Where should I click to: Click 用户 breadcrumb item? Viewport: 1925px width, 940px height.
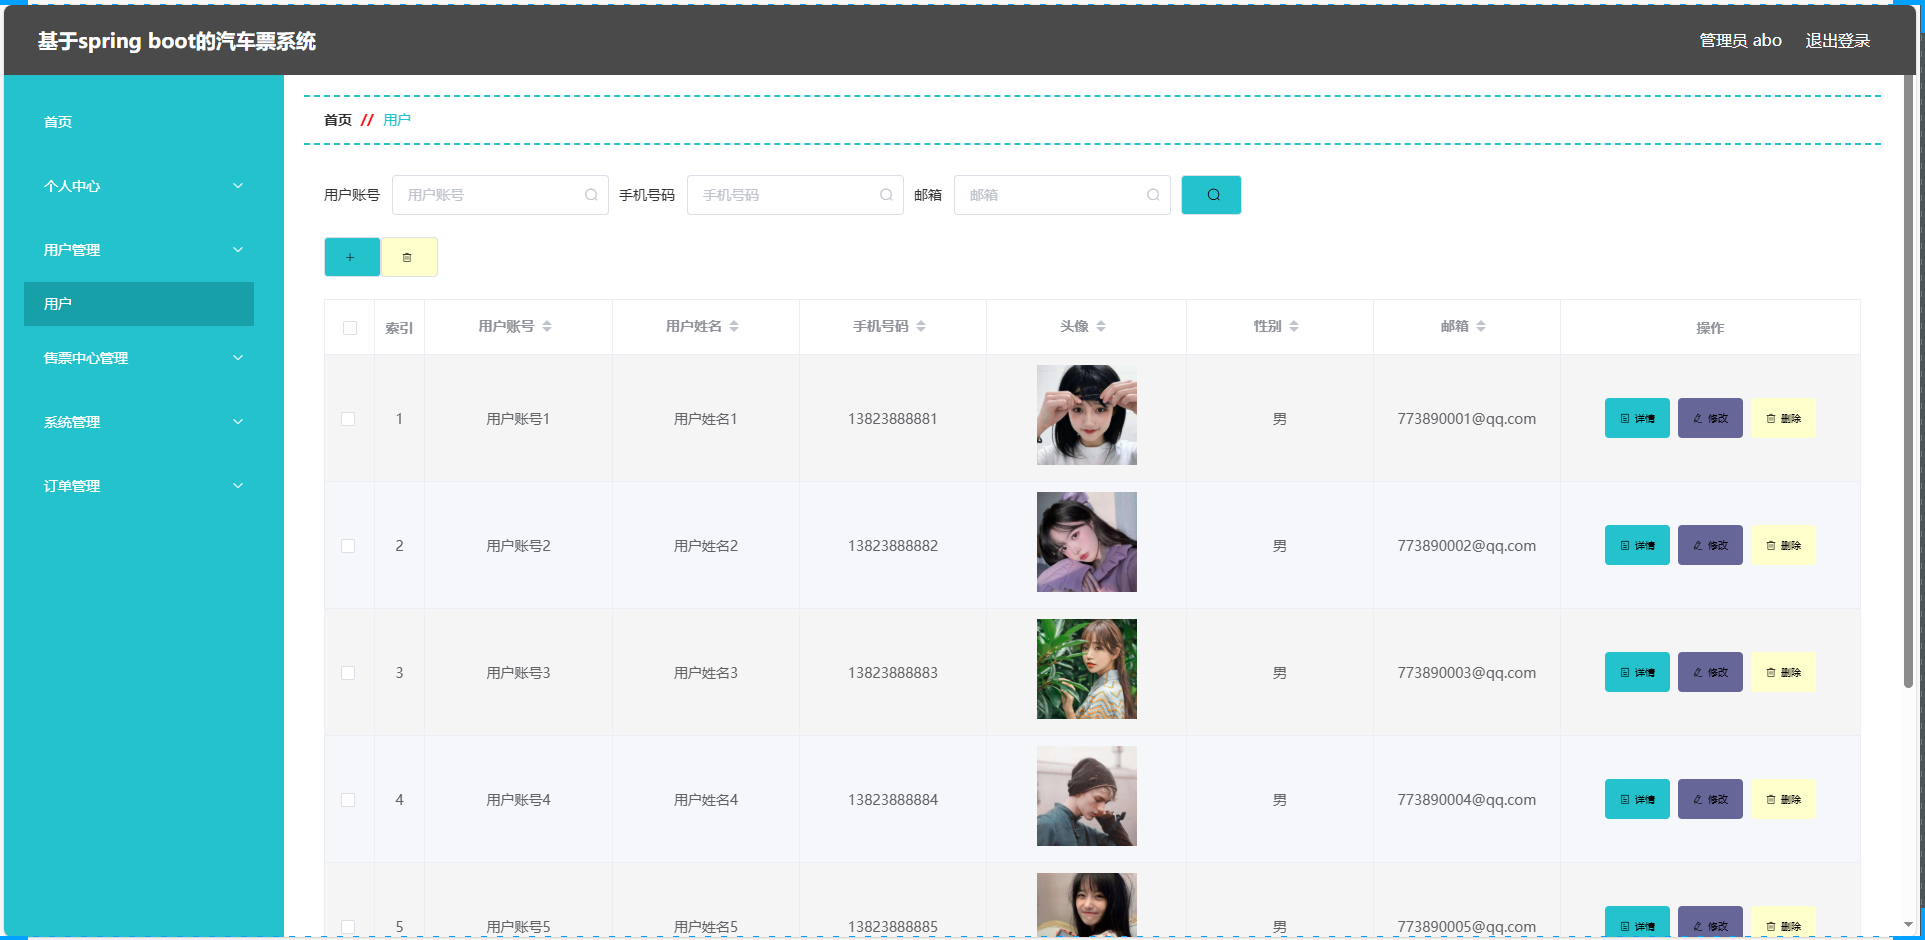click(397, 120)
